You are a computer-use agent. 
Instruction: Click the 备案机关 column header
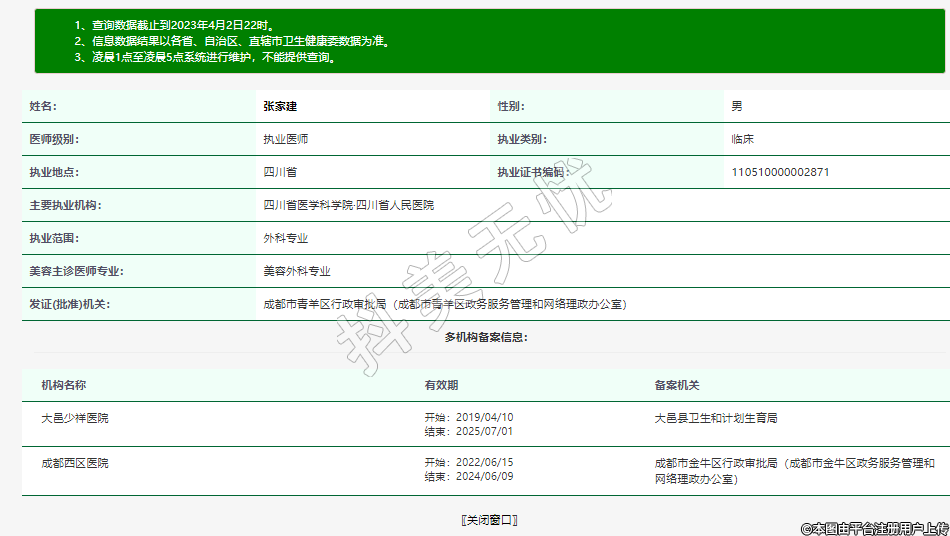(677, 385)
